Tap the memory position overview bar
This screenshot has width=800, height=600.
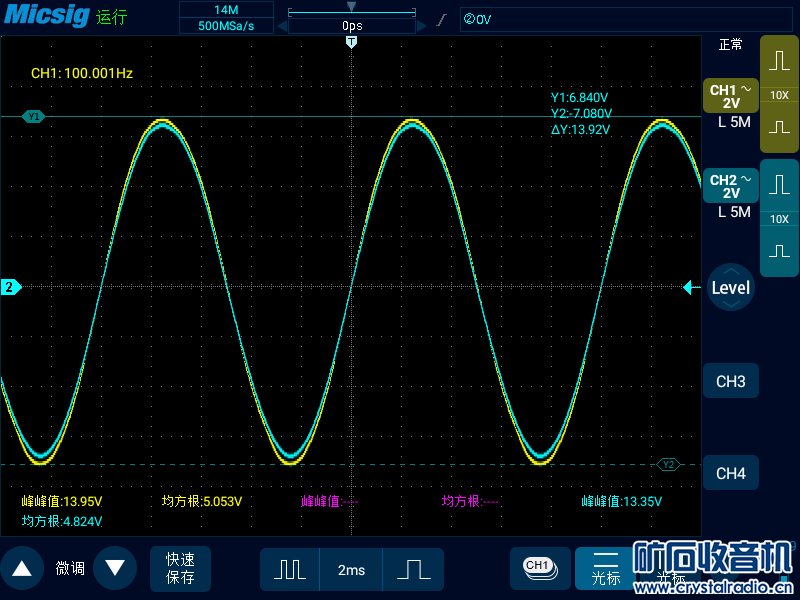point(352,11)
